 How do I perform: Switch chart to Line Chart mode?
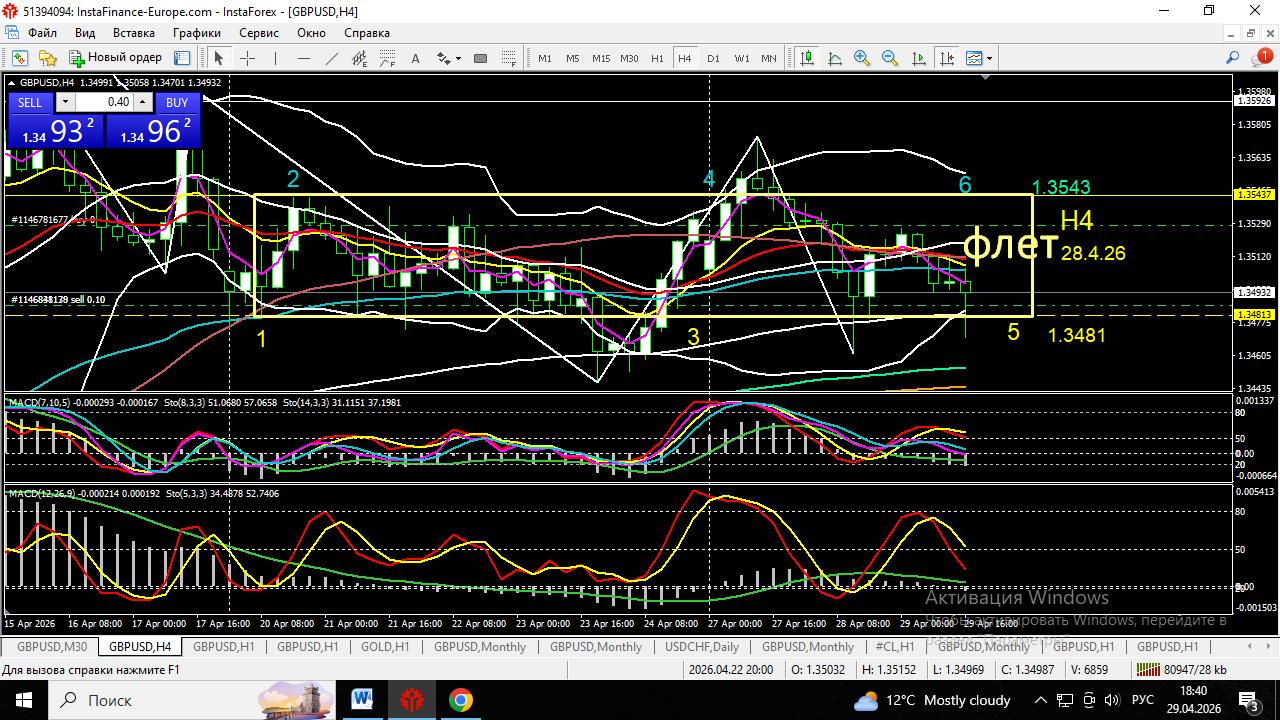834,58
